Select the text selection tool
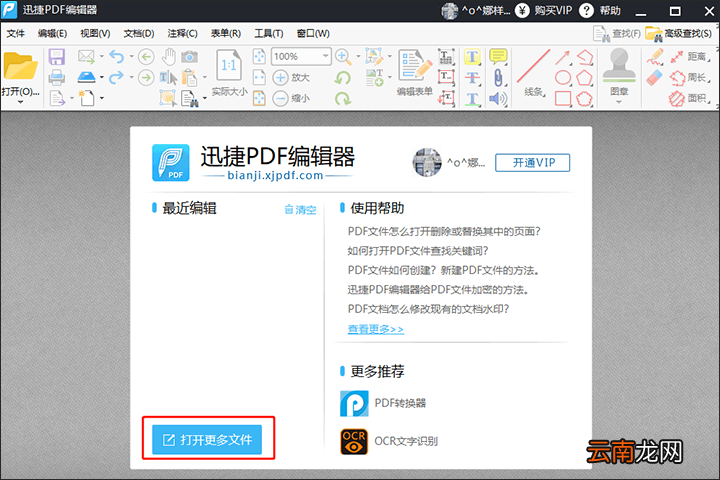Viewport: 720px width, 480px height. (168, 77)
